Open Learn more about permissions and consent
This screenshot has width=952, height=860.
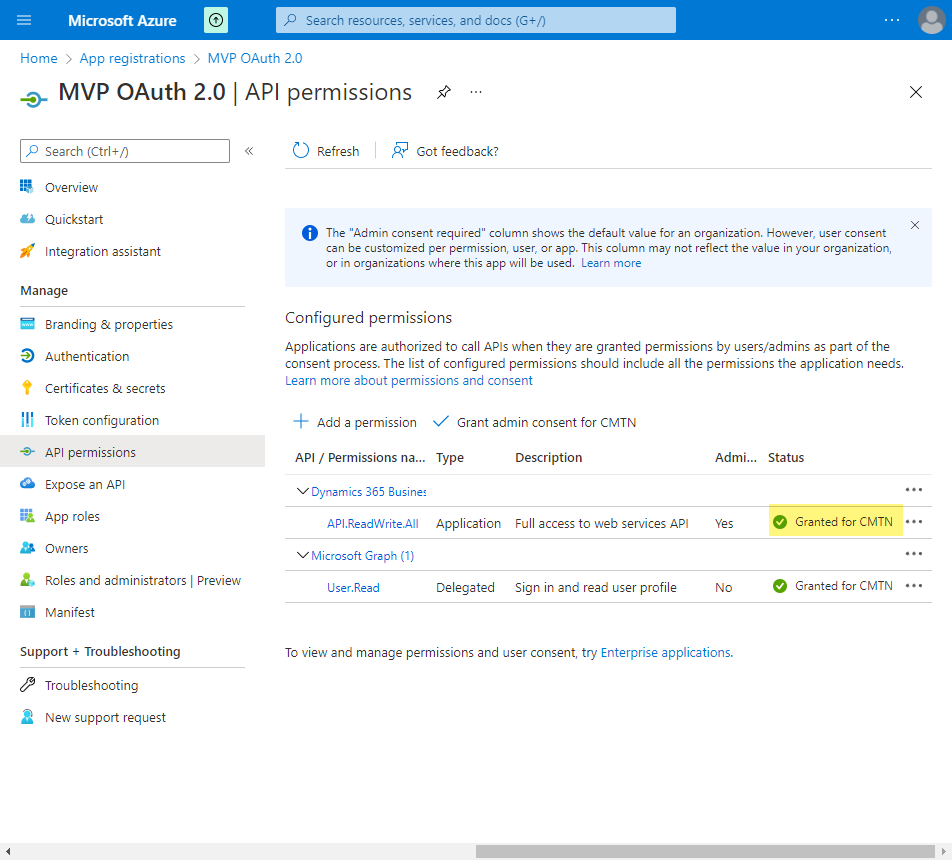(x=409, y=381)
